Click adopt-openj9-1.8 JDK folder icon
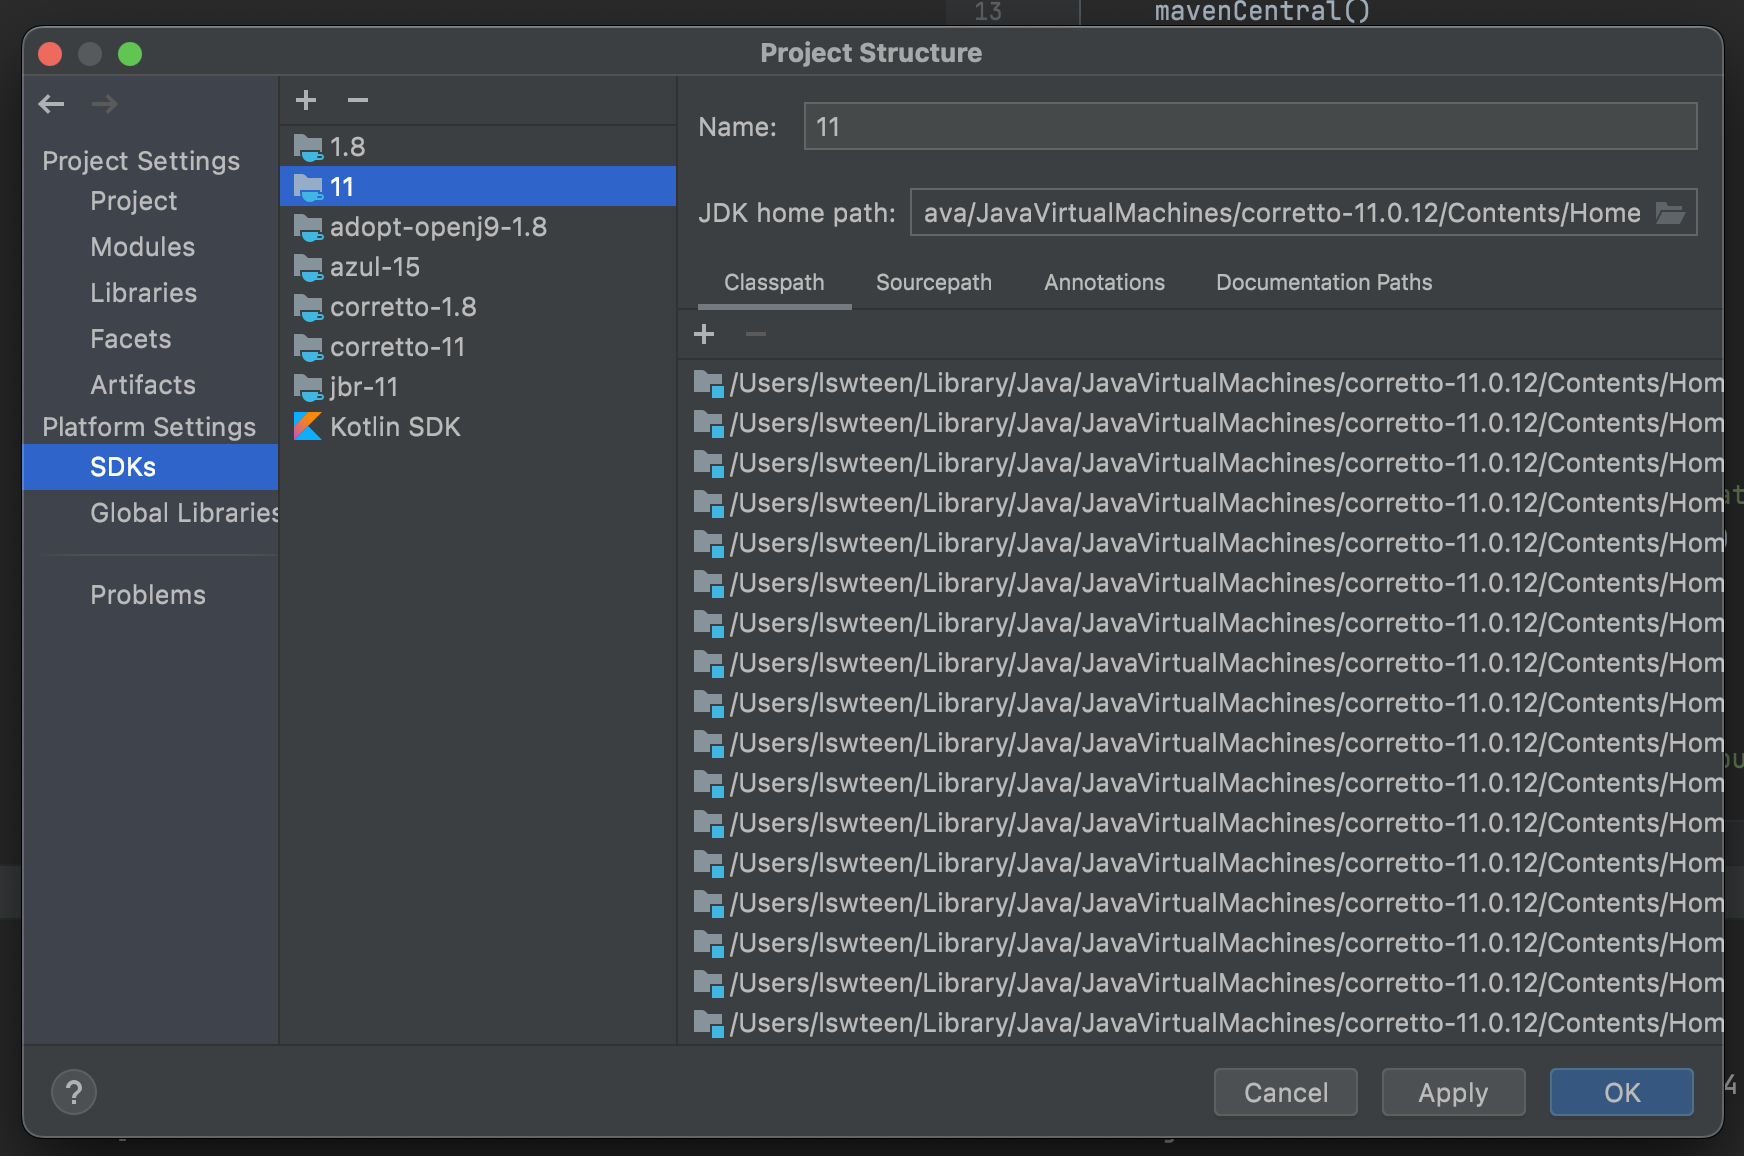This screenshot has height=1156, width=1744. [309, 228]
